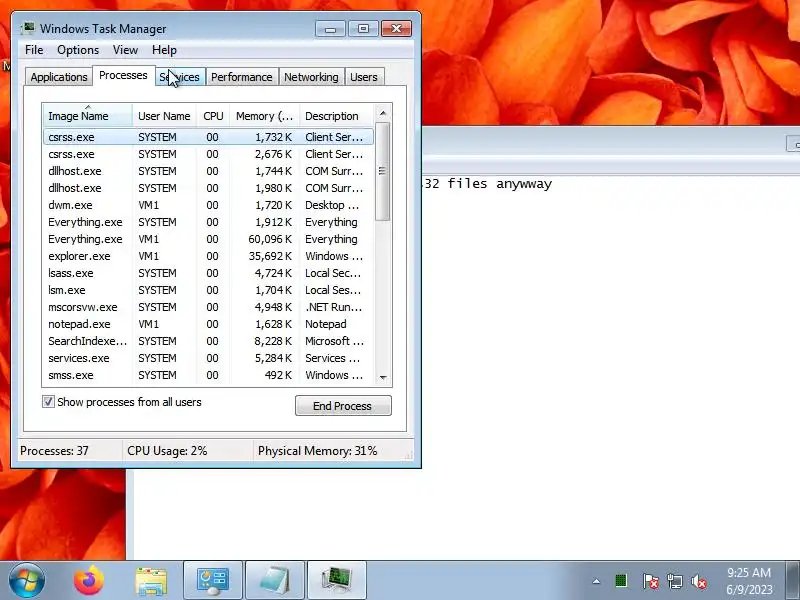Image resolution: width=800 pixels, height=600 pixels.
Task: Show hidden tray icons arrow
Action: [x=596, y=581]
